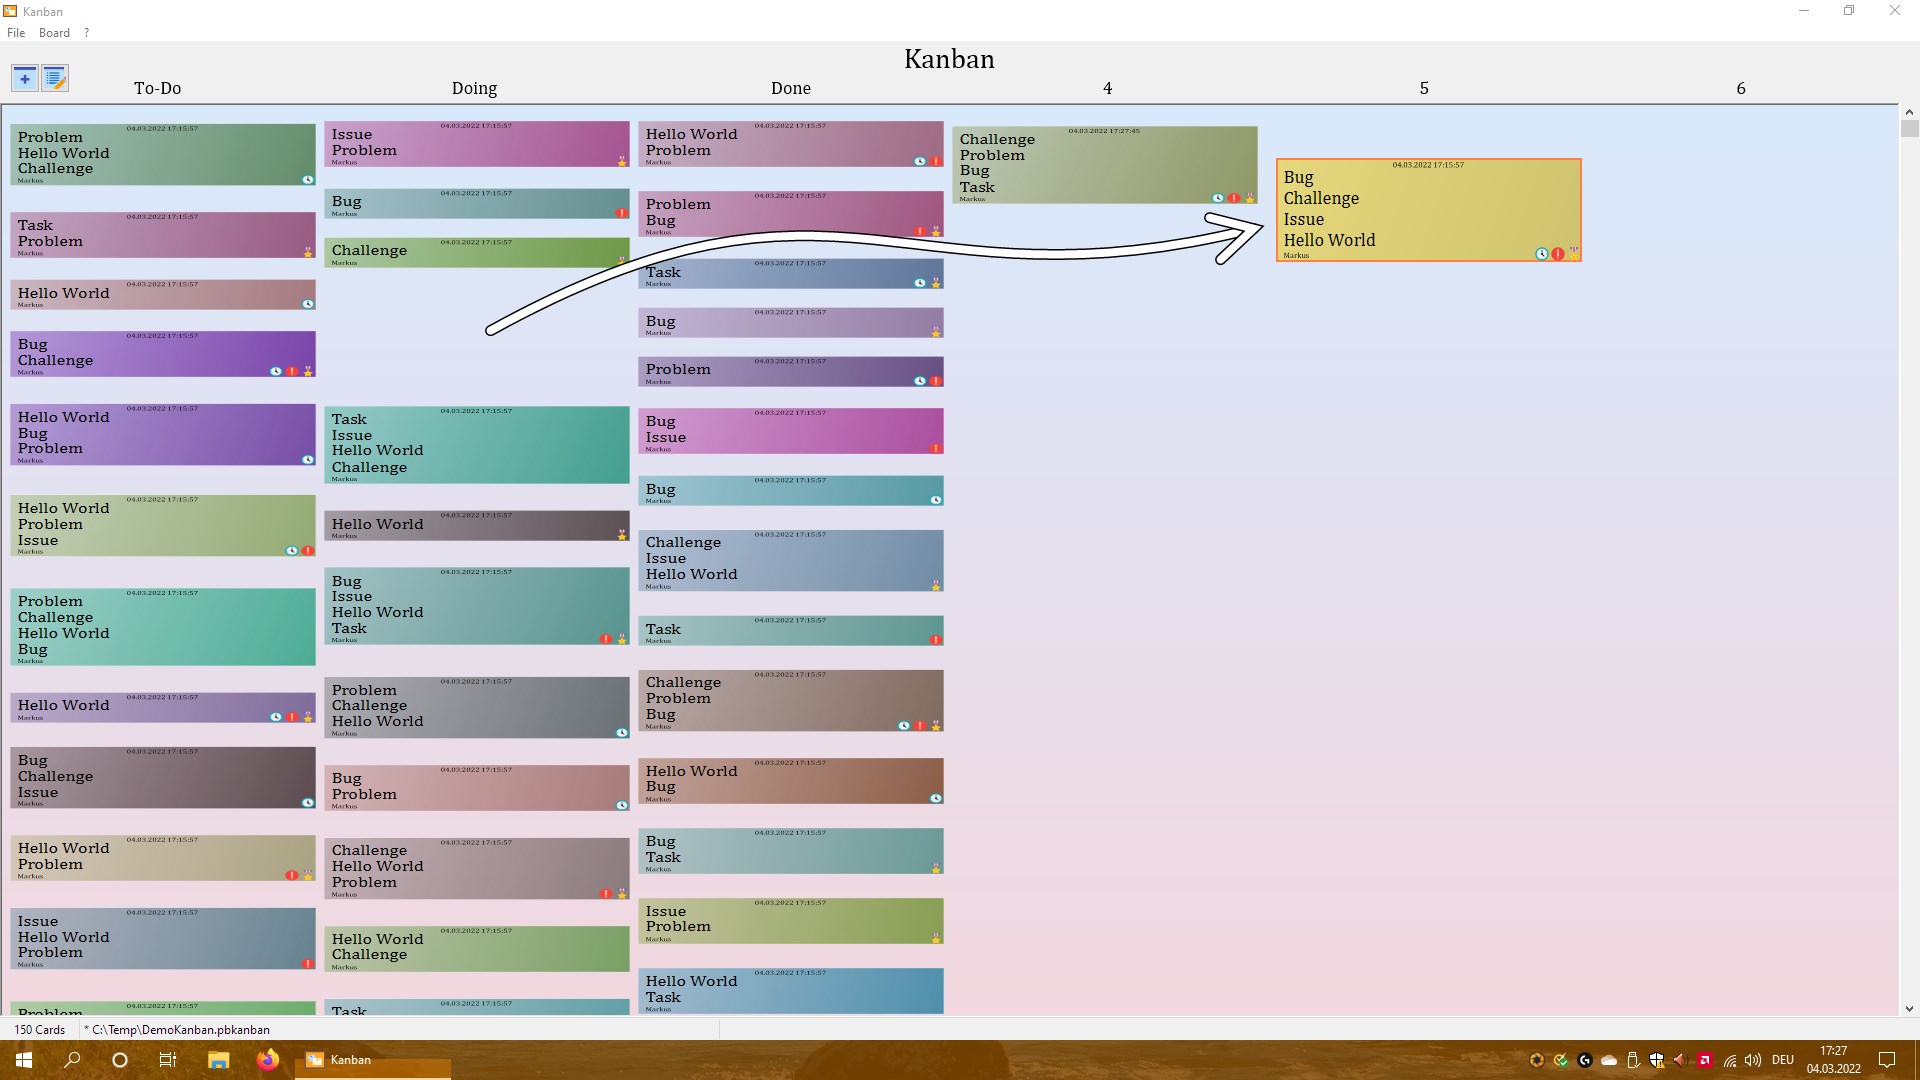Click column header 5

tap(1424, 88)
